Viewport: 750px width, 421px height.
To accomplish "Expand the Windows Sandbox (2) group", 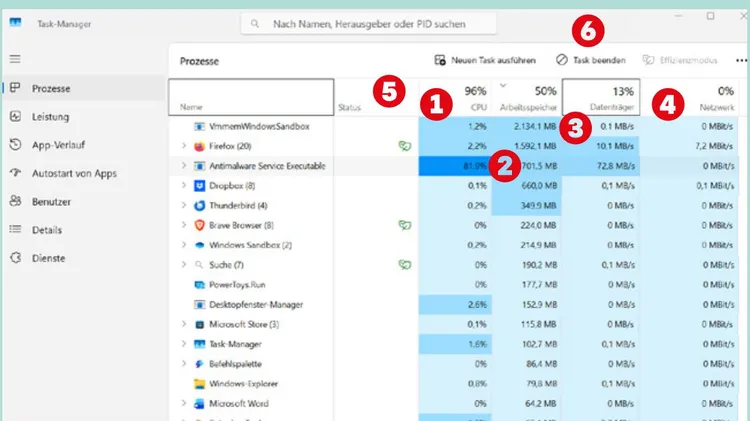I will pos(184,244).
